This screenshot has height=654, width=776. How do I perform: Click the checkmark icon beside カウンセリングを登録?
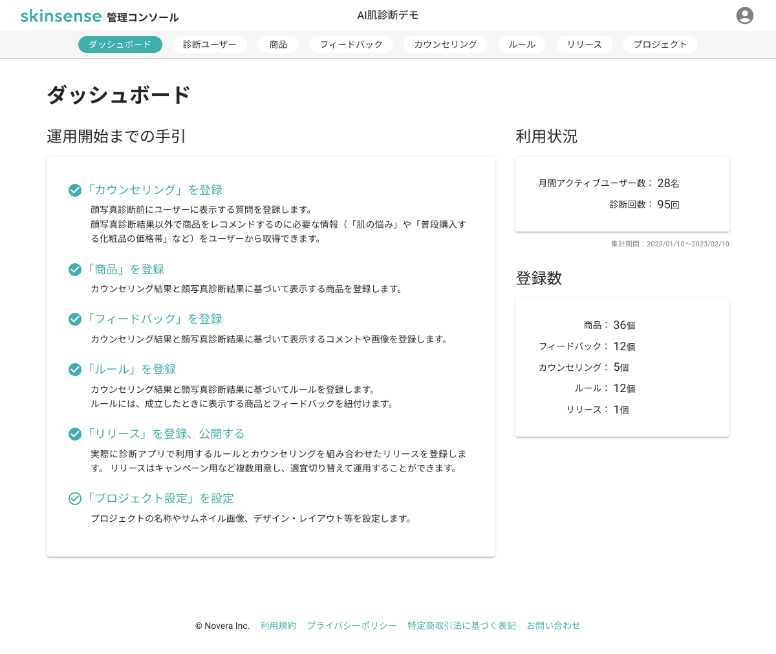coord(75,190)
